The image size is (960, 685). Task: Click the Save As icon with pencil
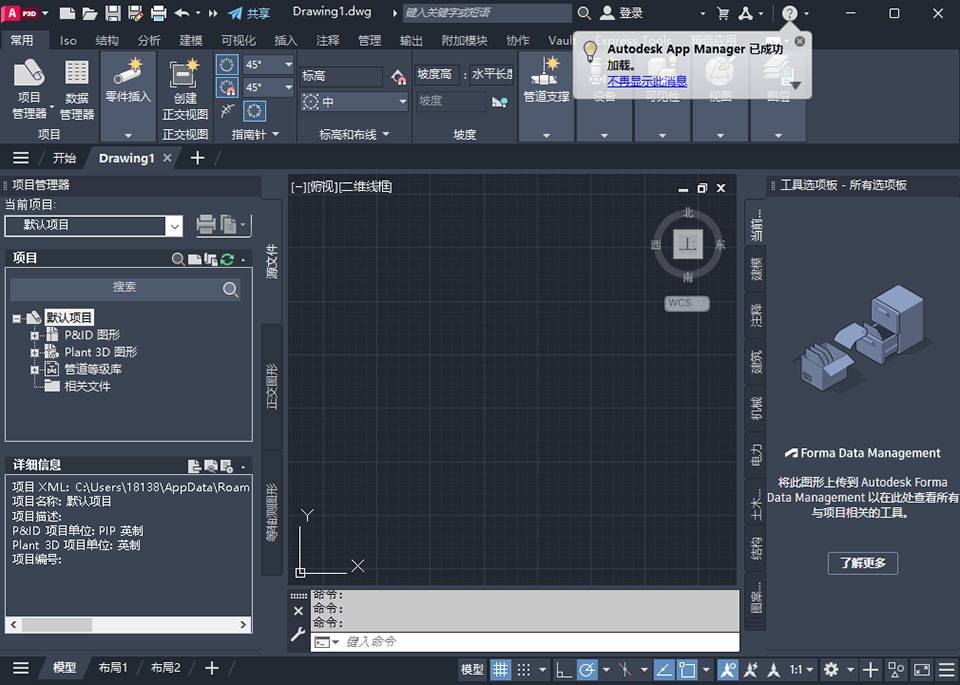click(135, 13)
